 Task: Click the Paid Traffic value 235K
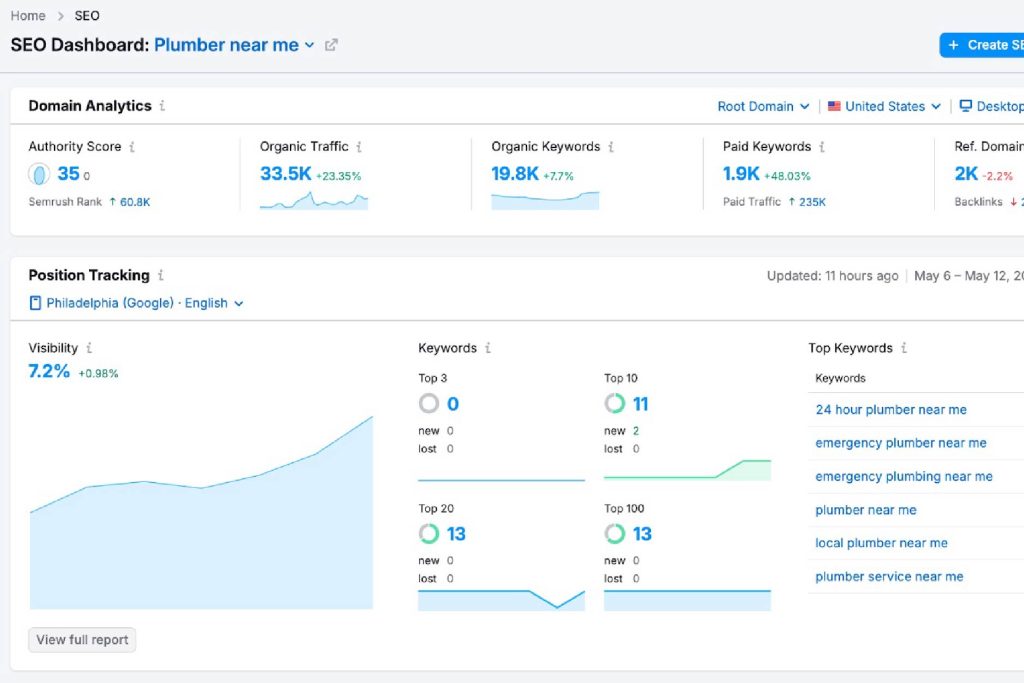812,202
